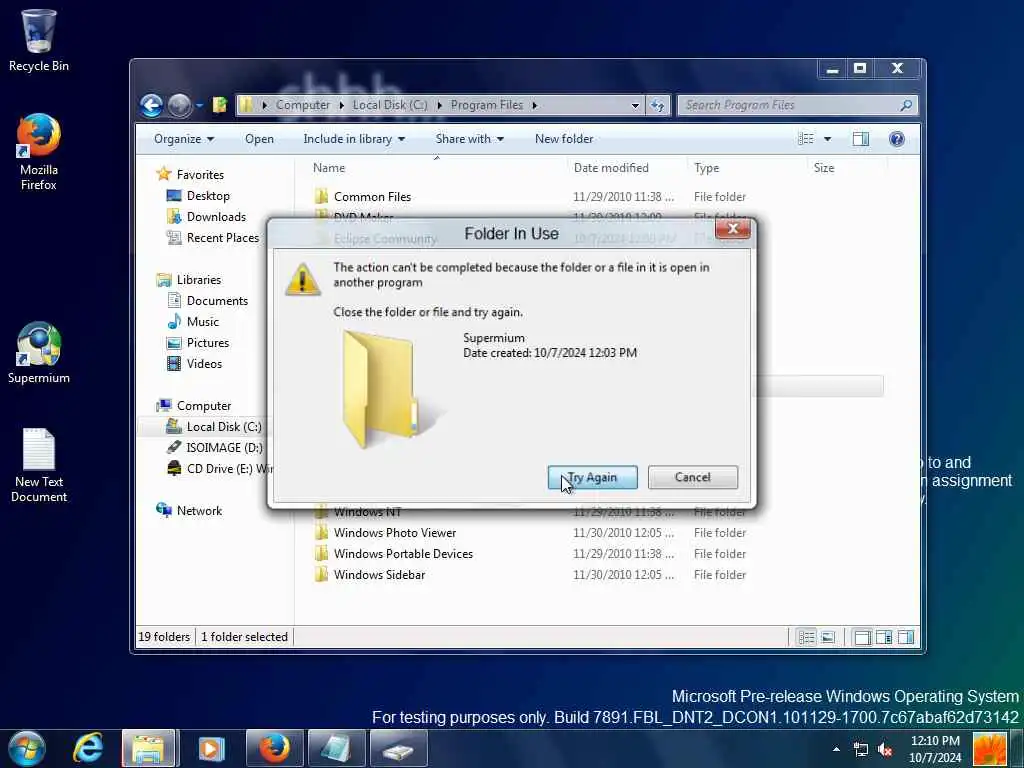The width and height of the screenshot is (1024, 768).
Task: Select the Windows Sidebar folder
Action: (370, 575)
